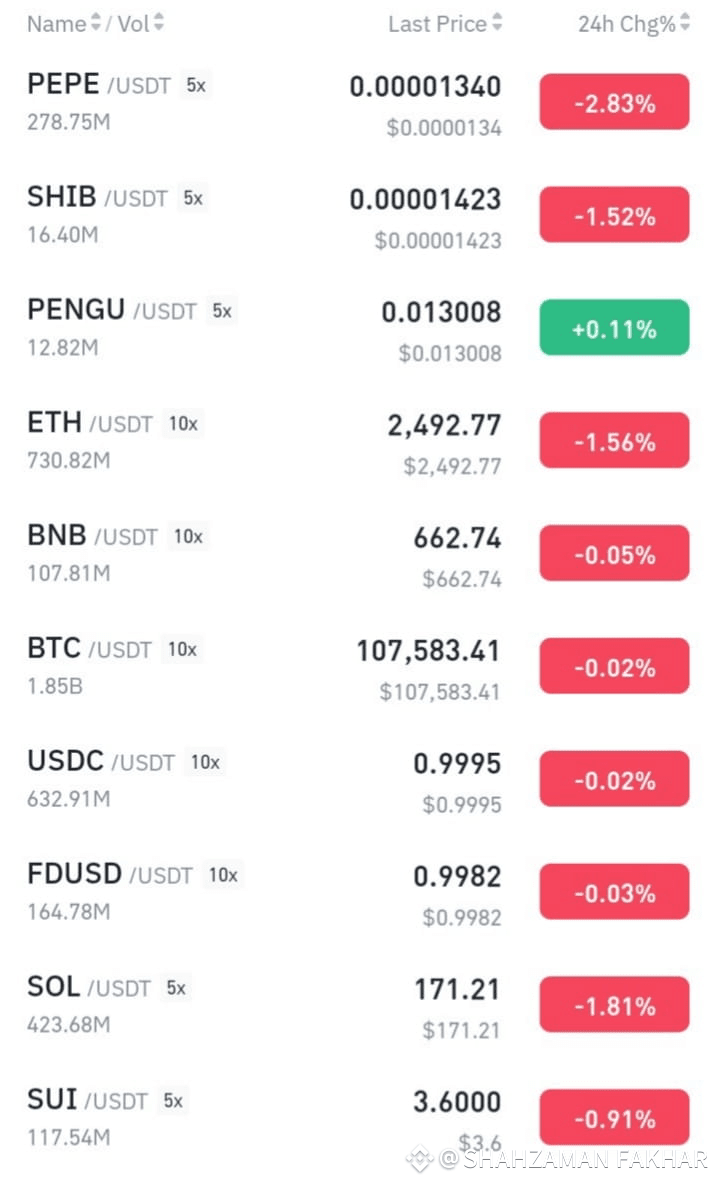This screenshot has width=716, height=1184.
Task: Tap the SOL -1.81% change badge
Action: coord(614,1005)
